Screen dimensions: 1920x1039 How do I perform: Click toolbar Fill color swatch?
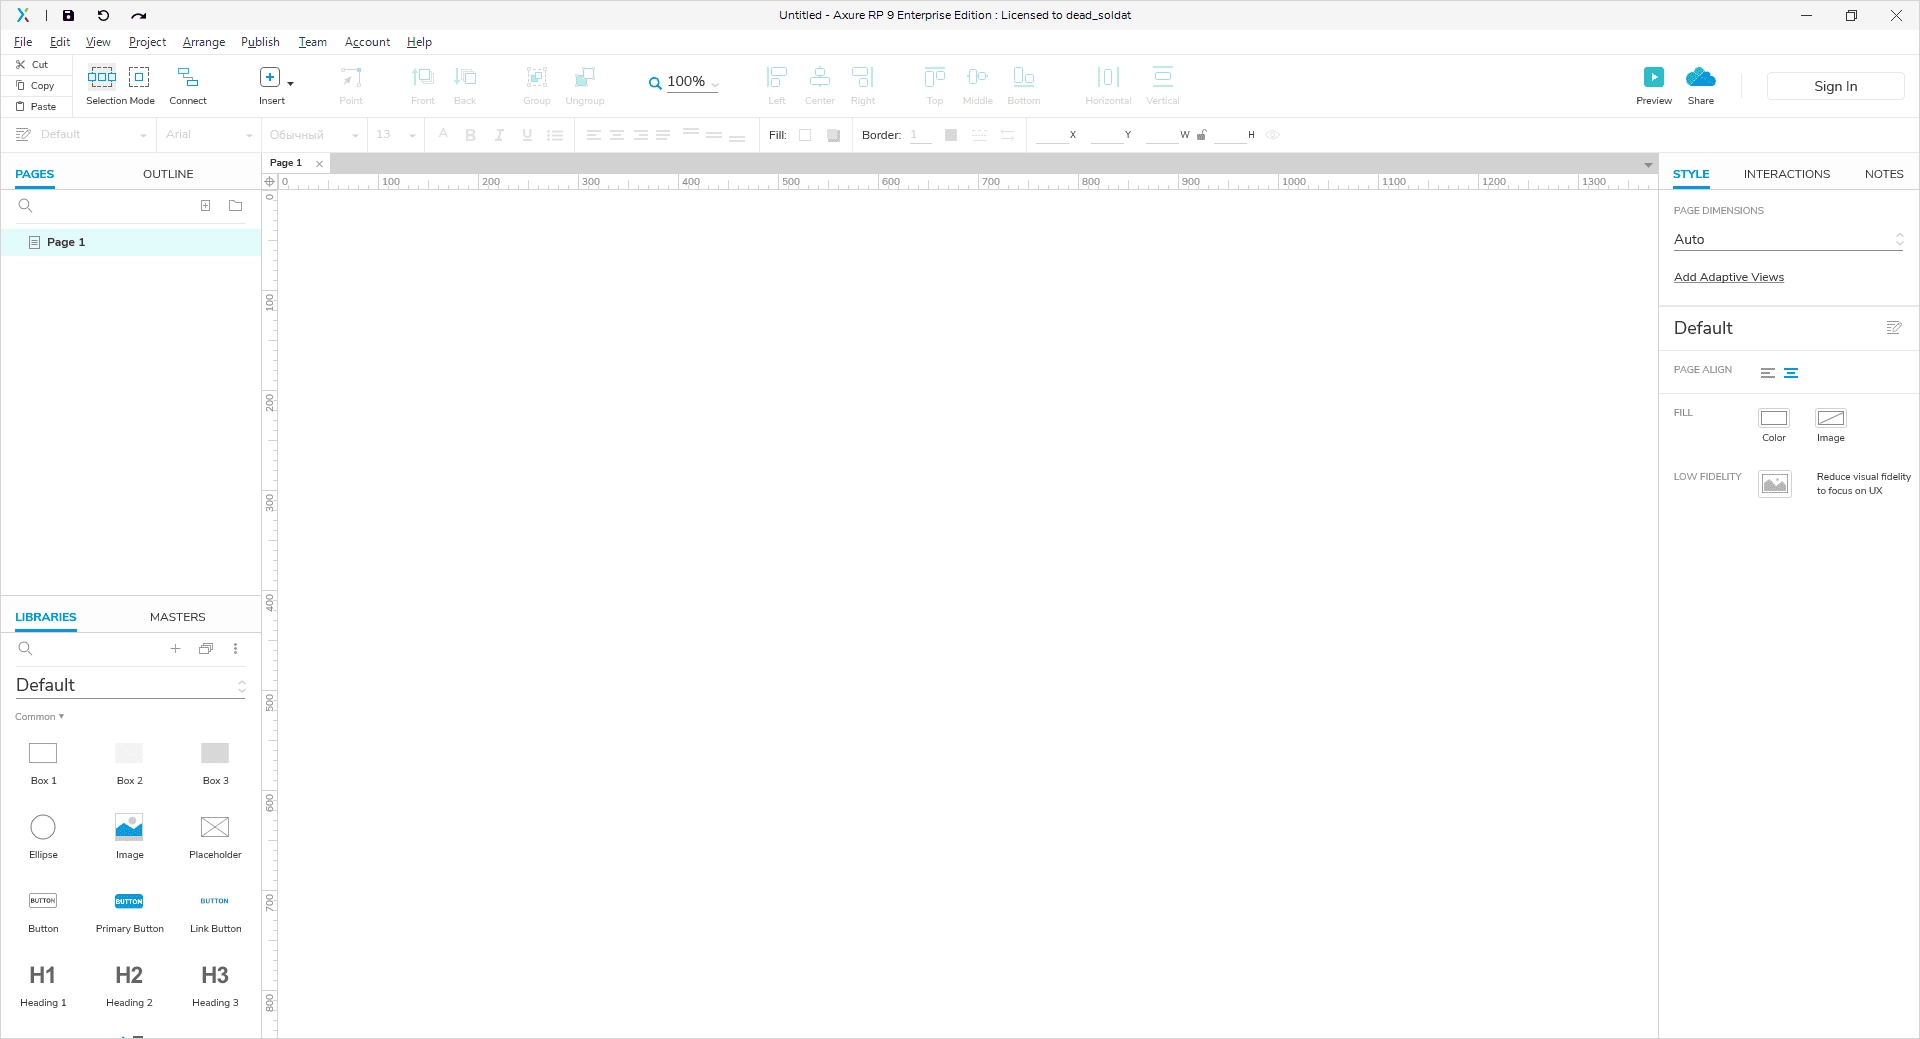tap(805, 135)
